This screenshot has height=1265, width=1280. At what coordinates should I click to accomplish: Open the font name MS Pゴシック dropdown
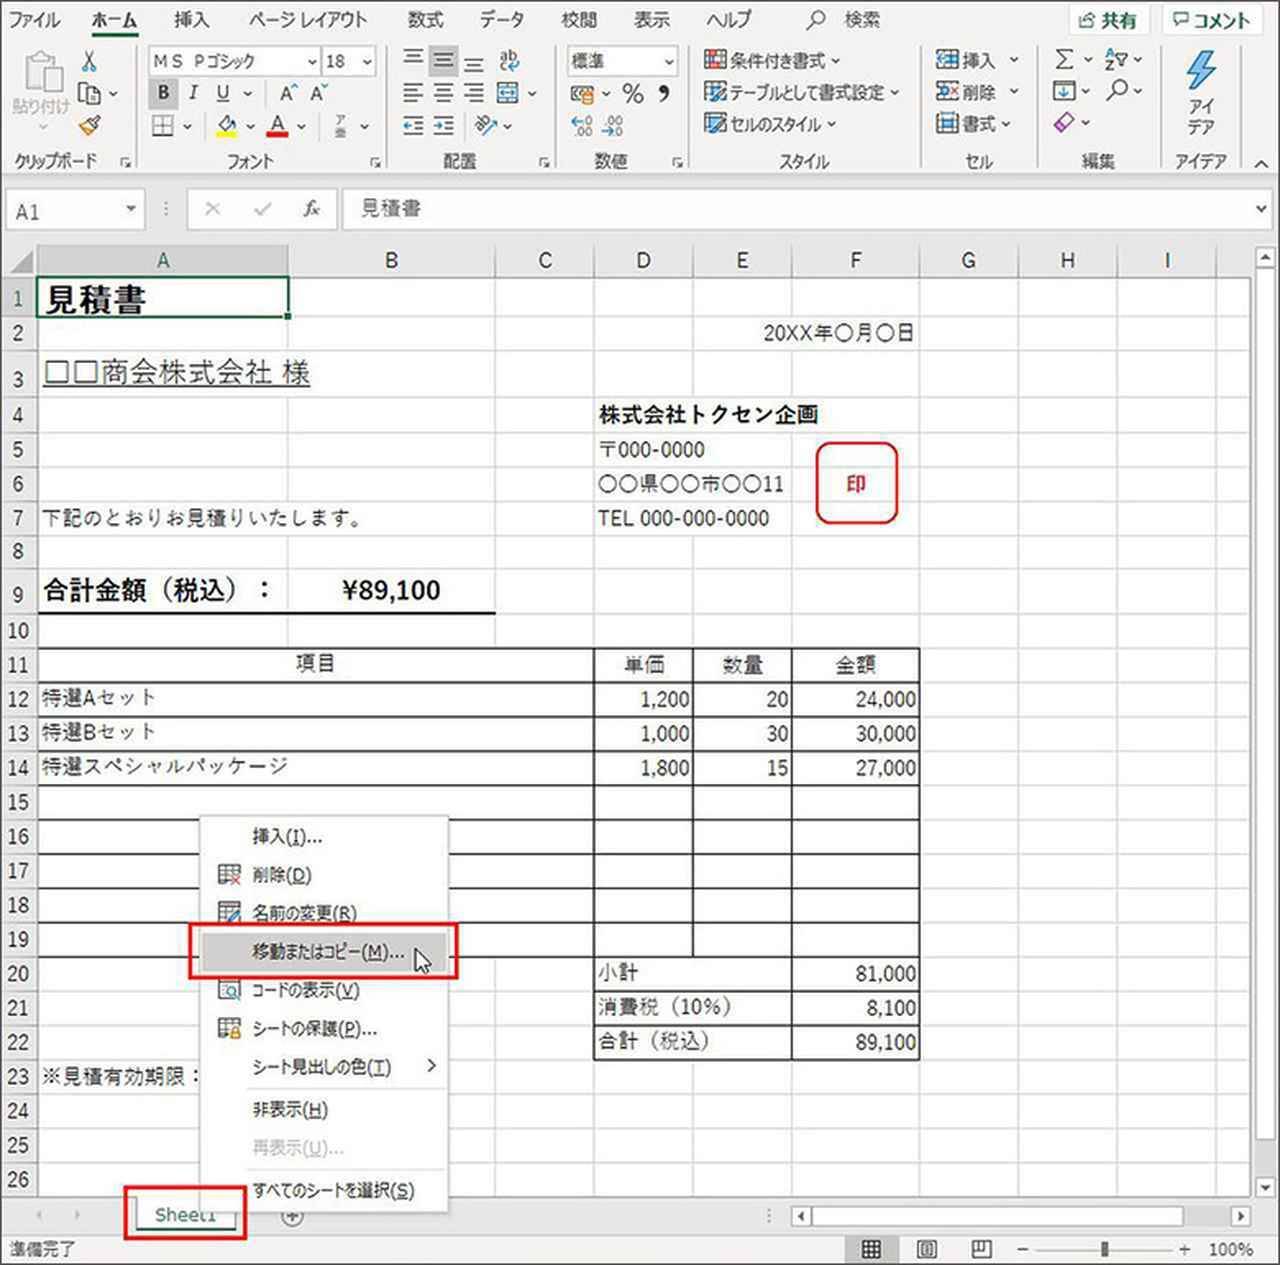(x=312, y=61)
